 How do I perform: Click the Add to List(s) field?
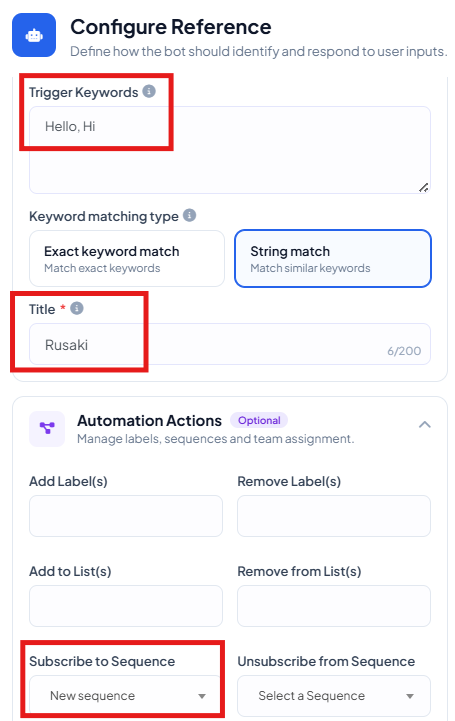point(126,606)
